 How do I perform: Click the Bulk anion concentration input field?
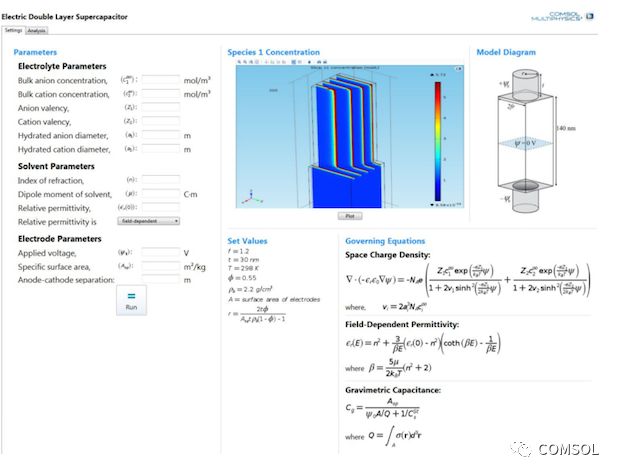161,80
